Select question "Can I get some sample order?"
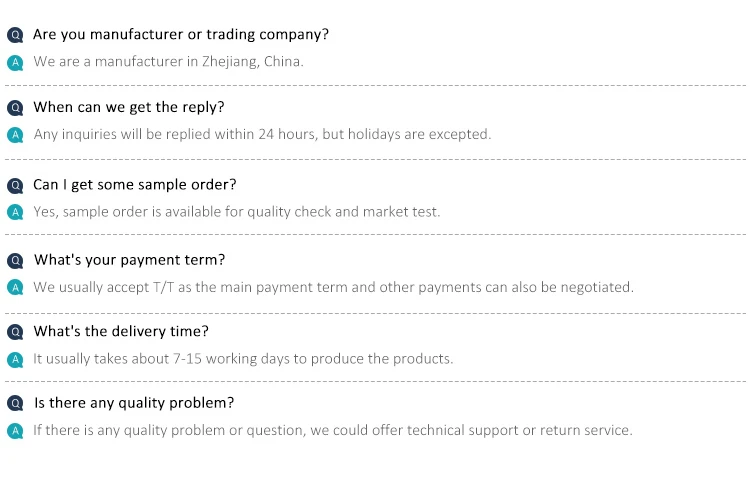Viewport: 750px width, 477px height. point(135,185)
